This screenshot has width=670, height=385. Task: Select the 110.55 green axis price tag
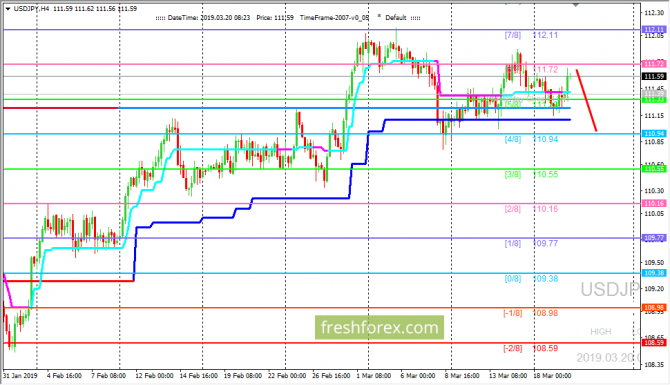tap(654, 169)
